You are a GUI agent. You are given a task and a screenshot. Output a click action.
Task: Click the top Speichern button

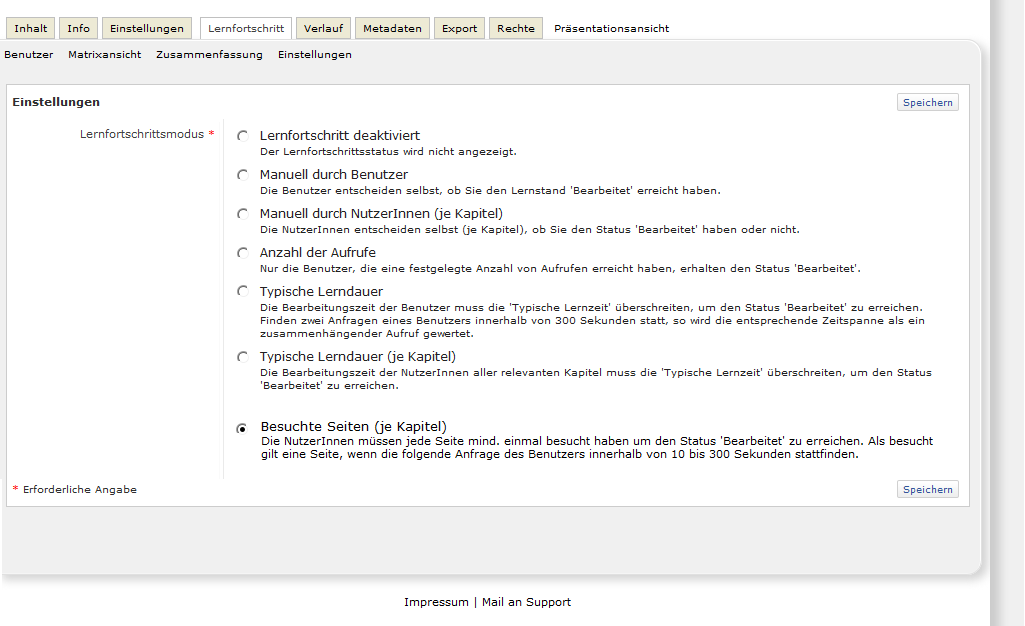coord(927,102)
